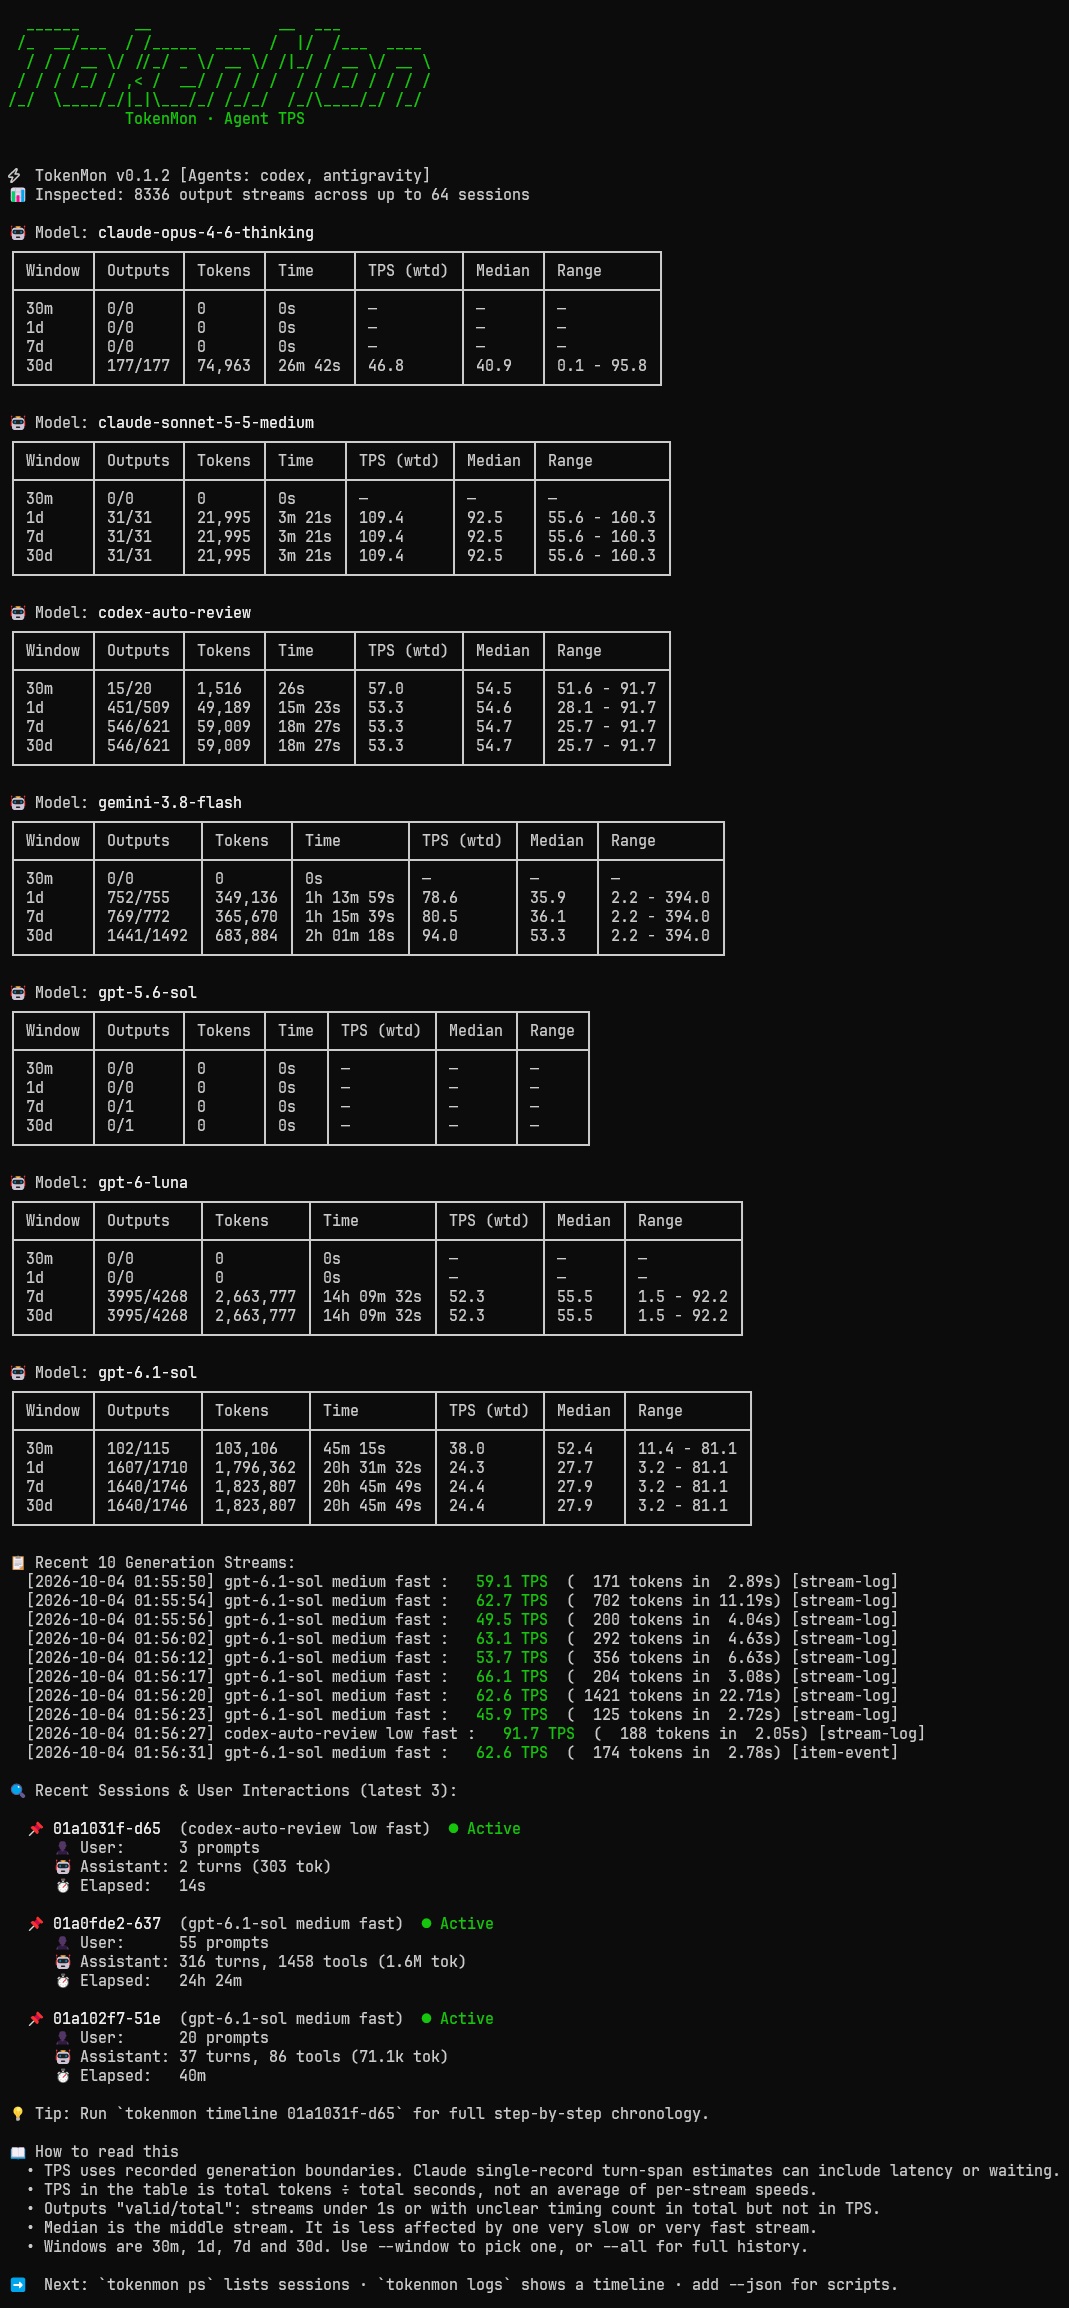
Task: Select the 'TokenMon · Agent TPS' subtitle text
Action: 215,119
